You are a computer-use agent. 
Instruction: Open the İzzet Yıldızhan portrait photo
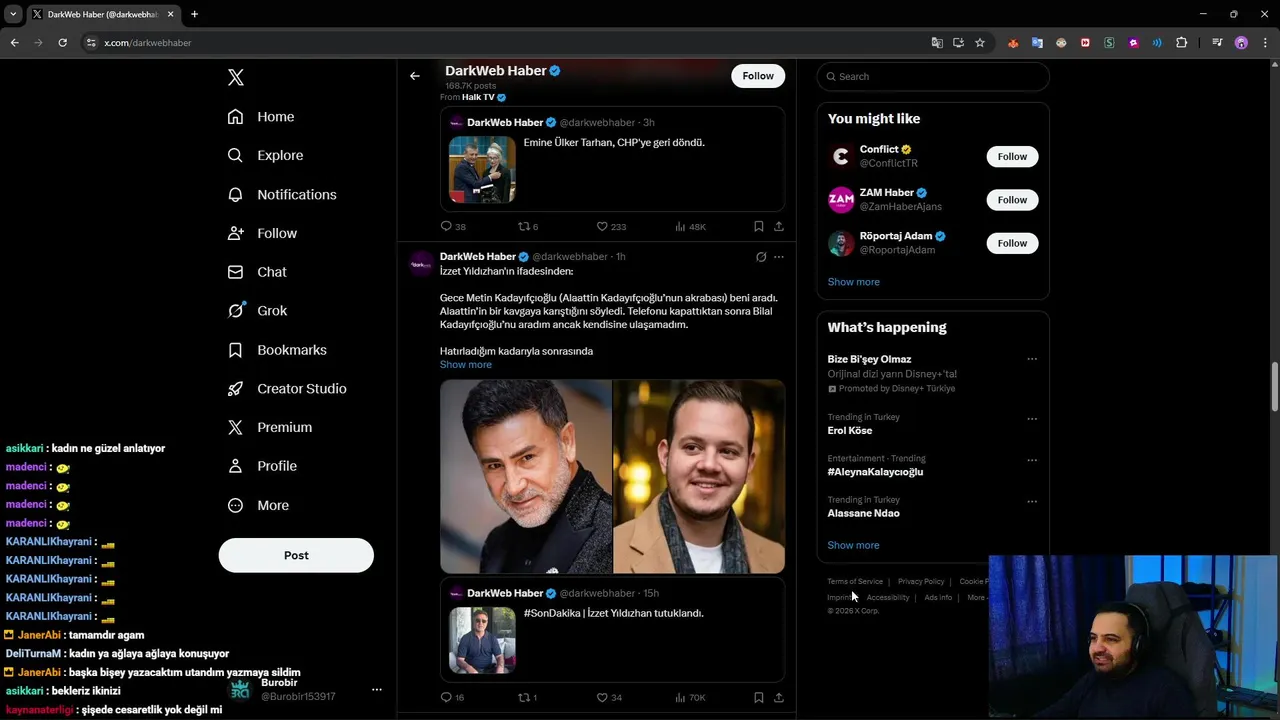[526, 476]
